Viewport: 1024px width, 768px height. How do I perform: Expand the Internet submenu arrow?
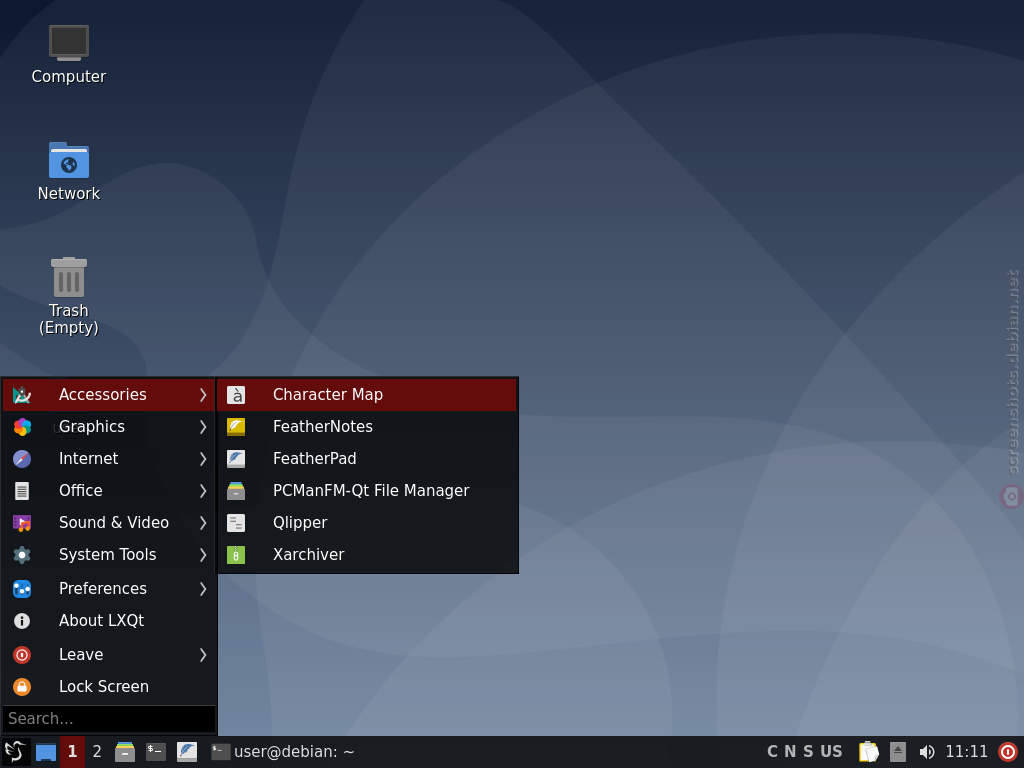click(x=203, y=458)
